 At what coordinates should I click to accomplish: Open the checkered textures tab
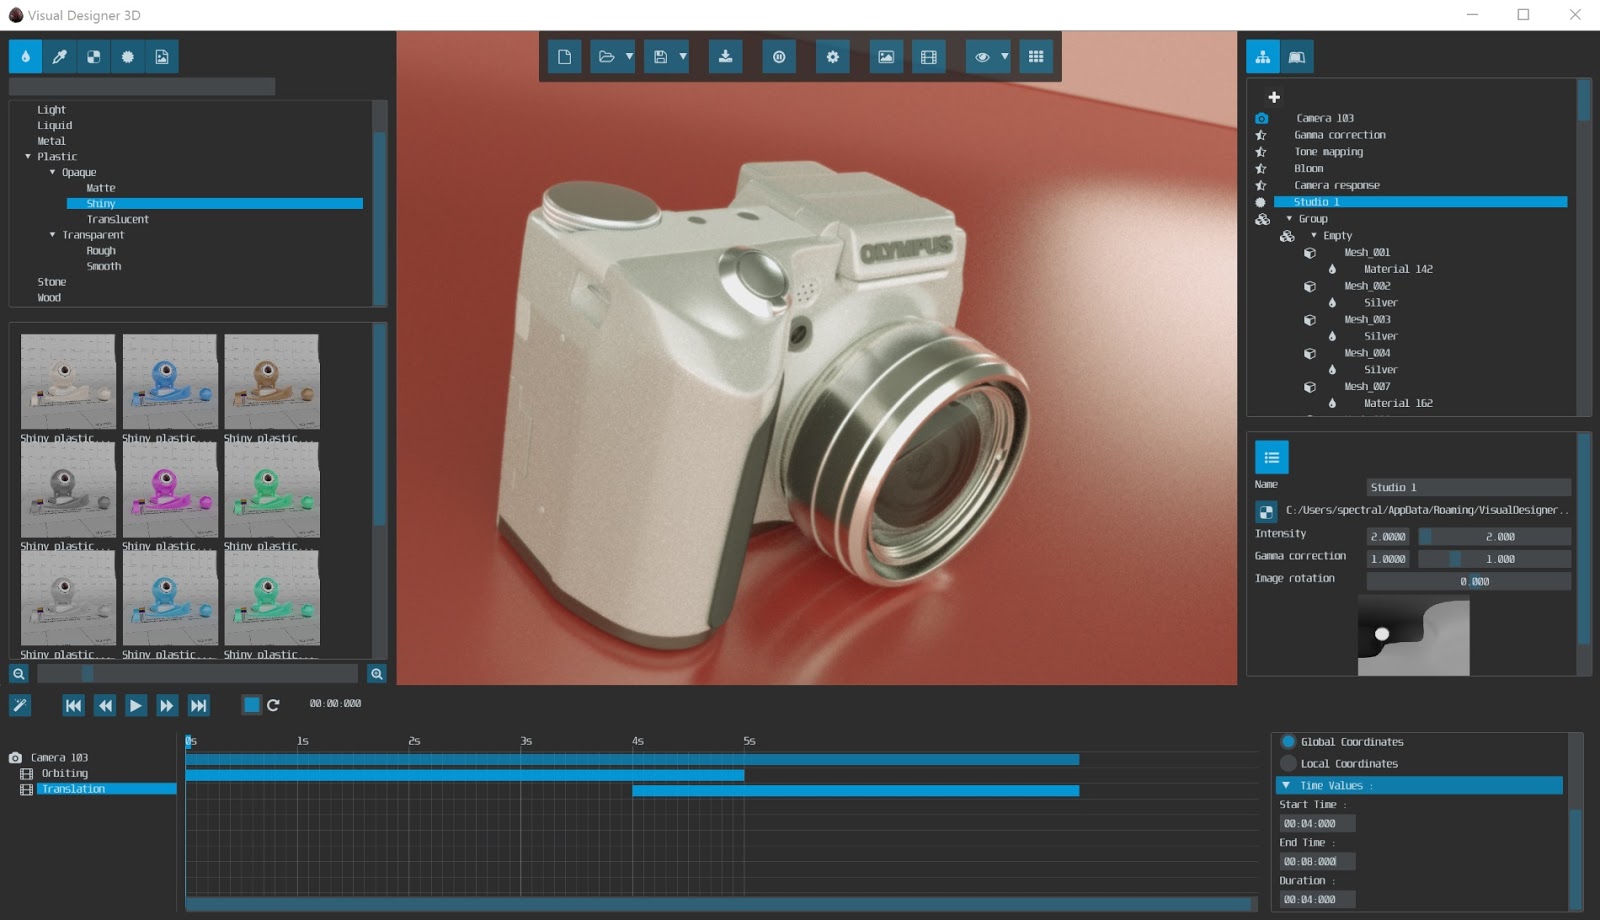[x=94, y=57]
